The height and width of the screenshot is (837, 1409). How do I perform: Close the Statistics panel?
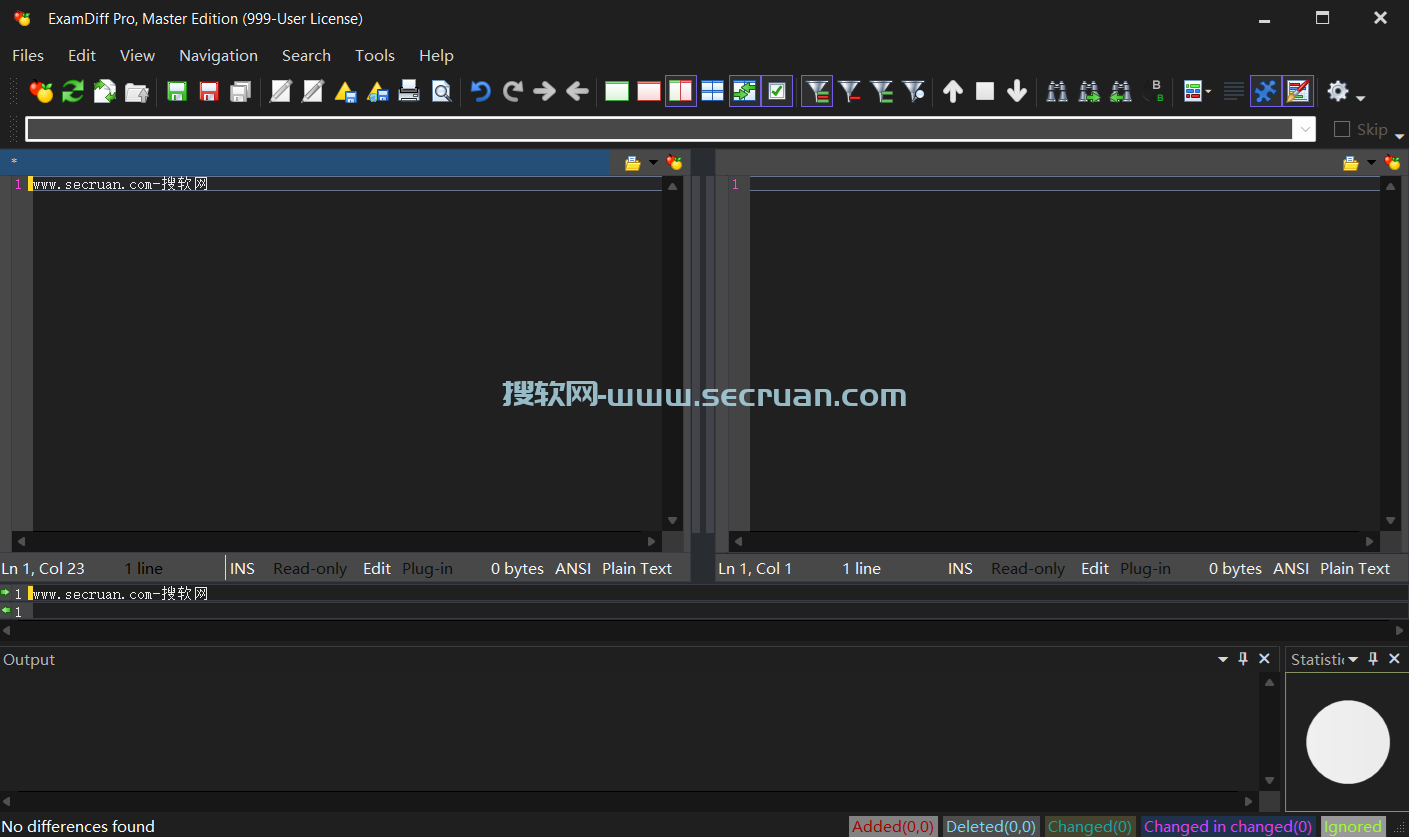[1394, 659]
